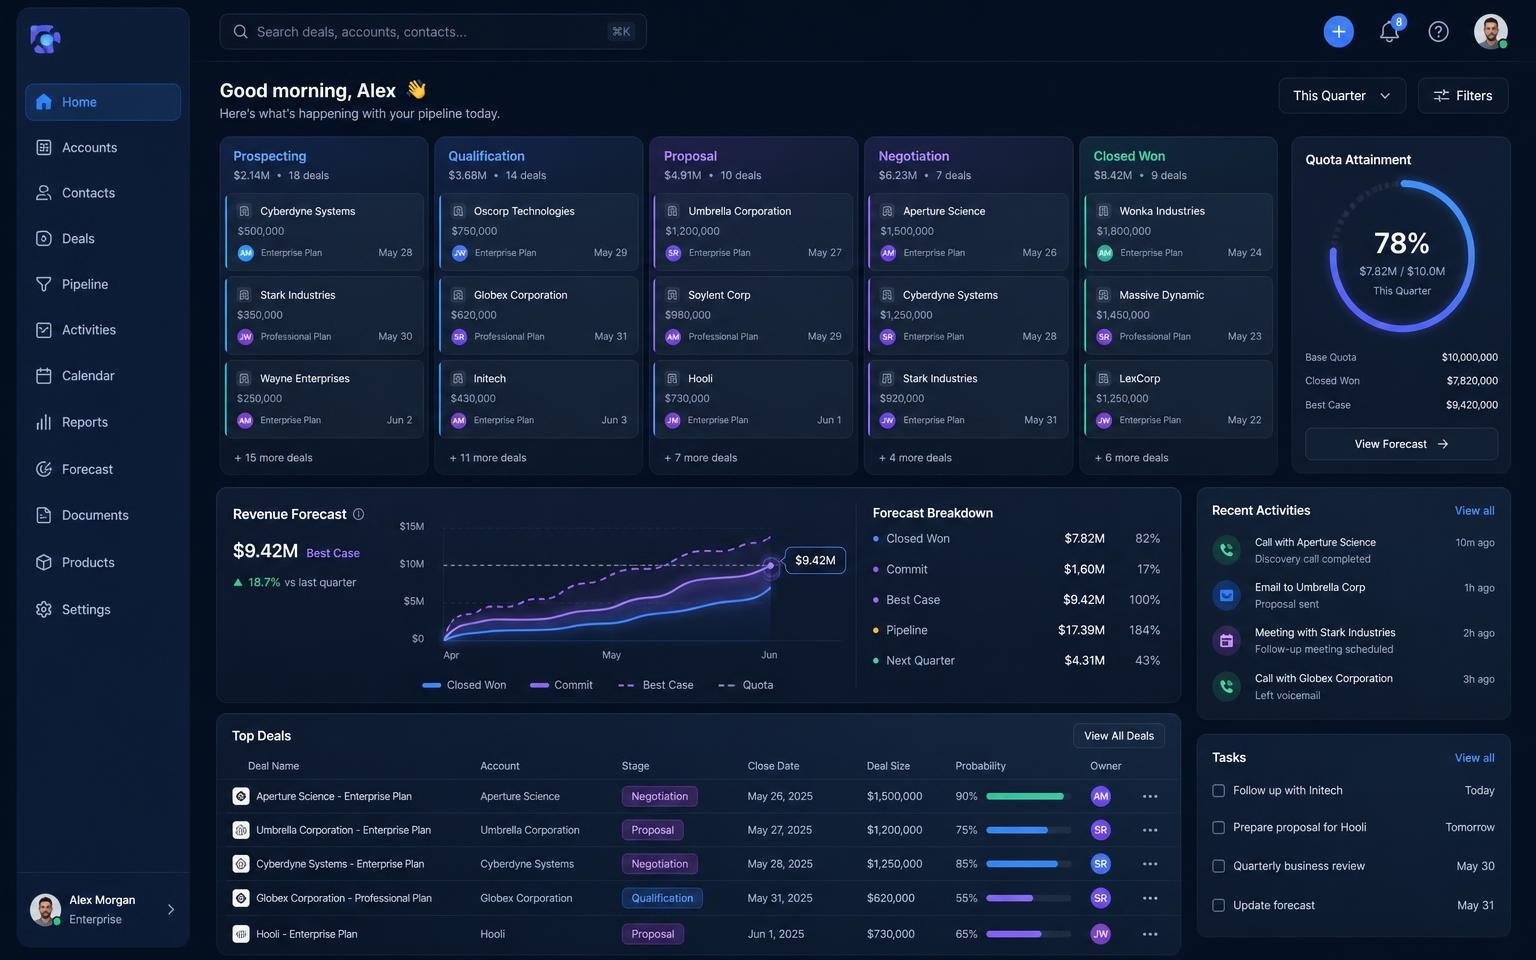Open Reports in sidebar
Image resolution: width=1536 pixels, height=960 pixels.
[103, 423]
